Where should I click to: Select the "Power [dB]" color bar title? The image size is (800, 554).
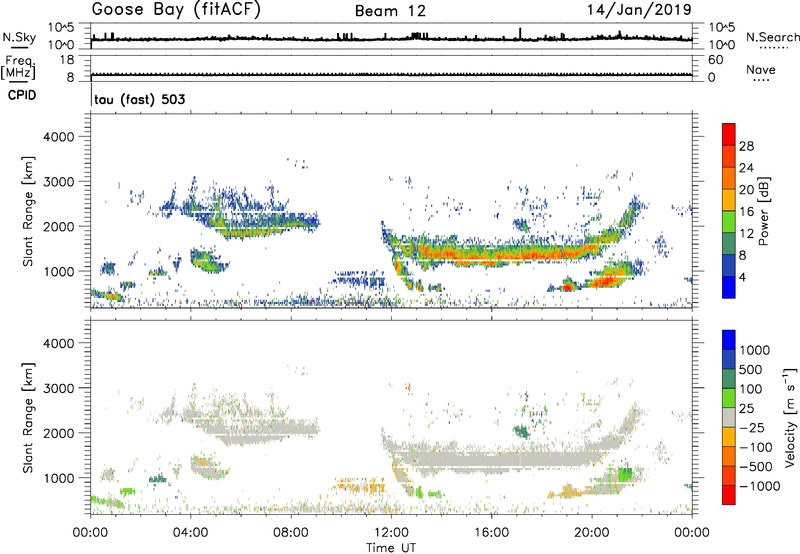[x=763, y=211]
